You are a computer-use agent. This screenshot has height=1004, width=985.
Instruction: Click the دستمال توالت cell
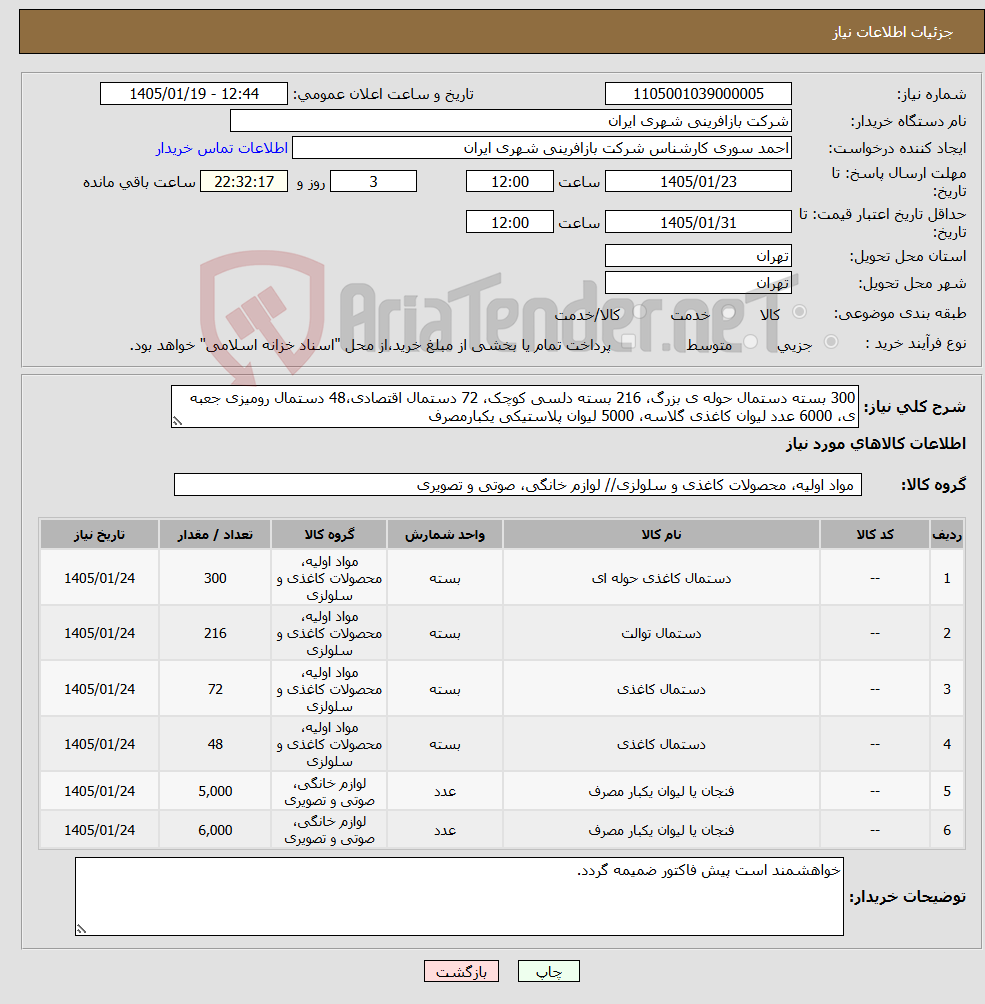click(661, 633)
